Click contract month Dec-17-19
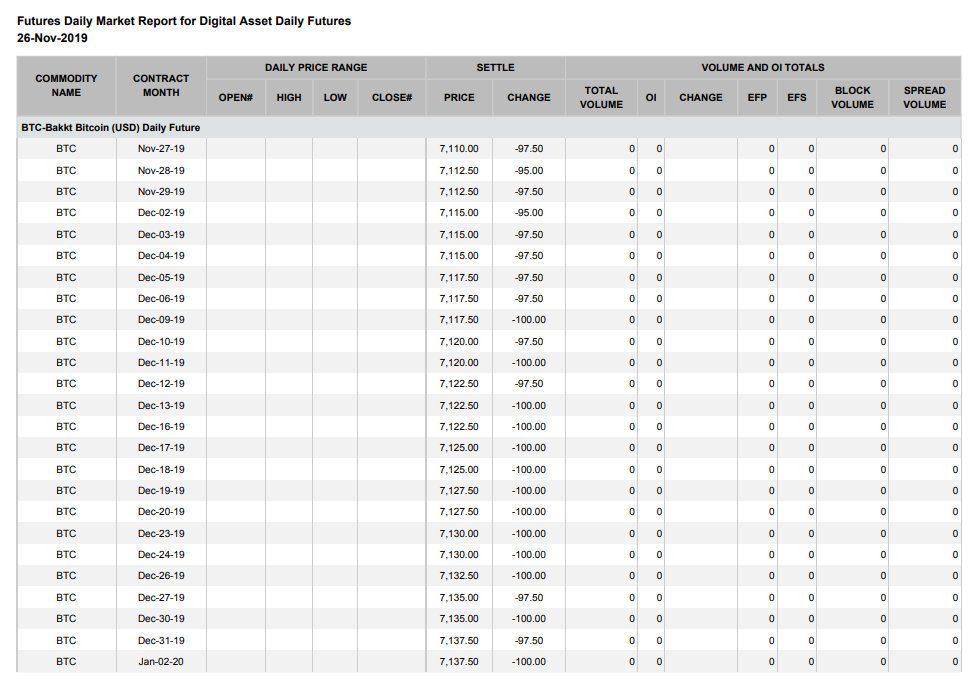This screenshot has height=688, width=980. pos(161,447)
